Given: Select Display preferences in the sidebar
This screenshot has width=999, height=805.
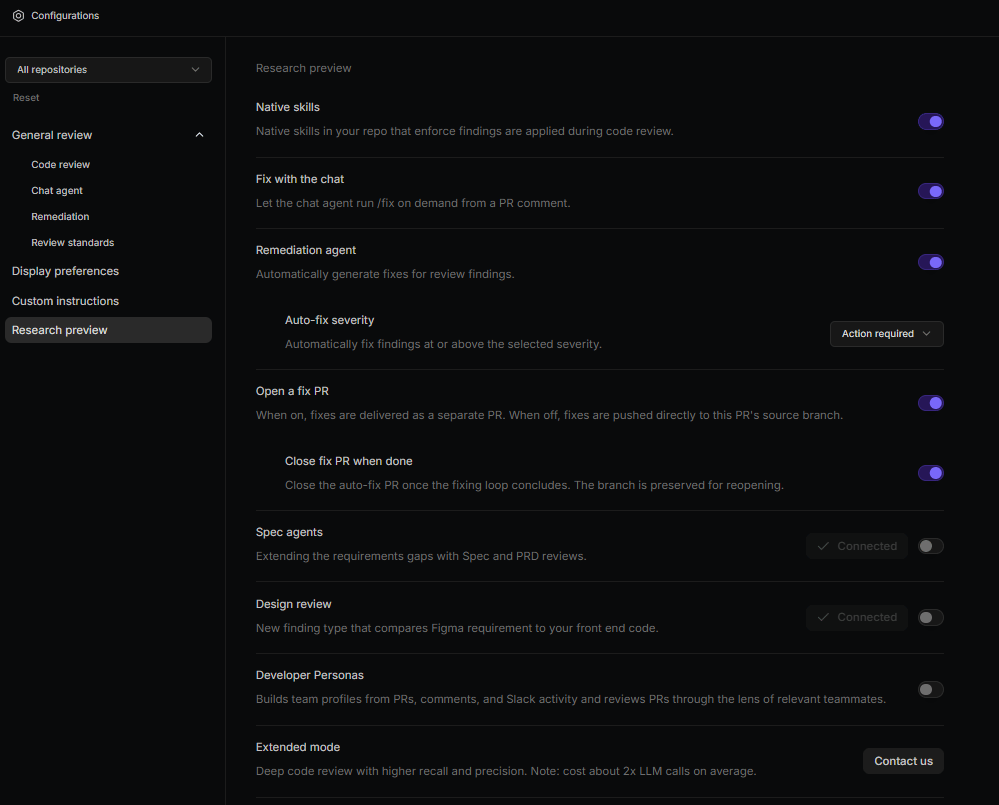Looking at the screenshot, I should [65, 271].
